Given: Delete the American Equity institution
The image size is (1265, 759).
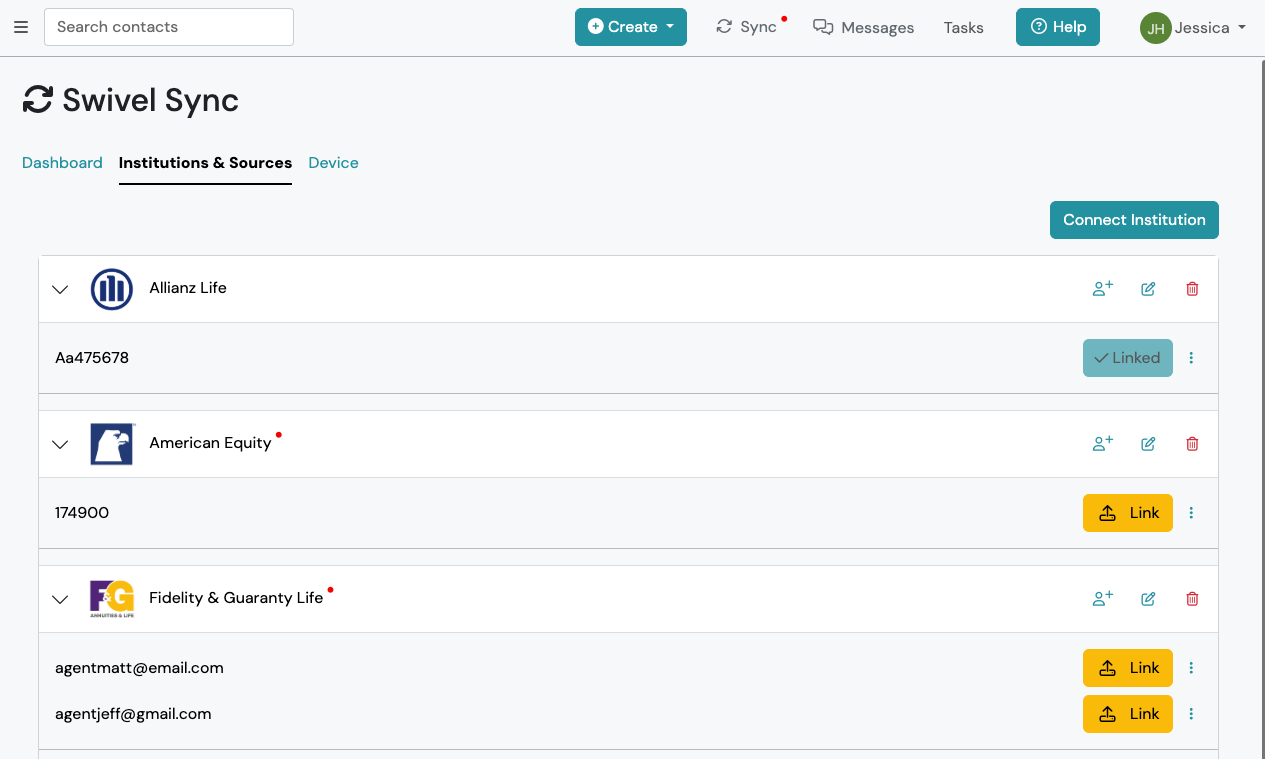Looking at the screenshot, I should 1192,444.
